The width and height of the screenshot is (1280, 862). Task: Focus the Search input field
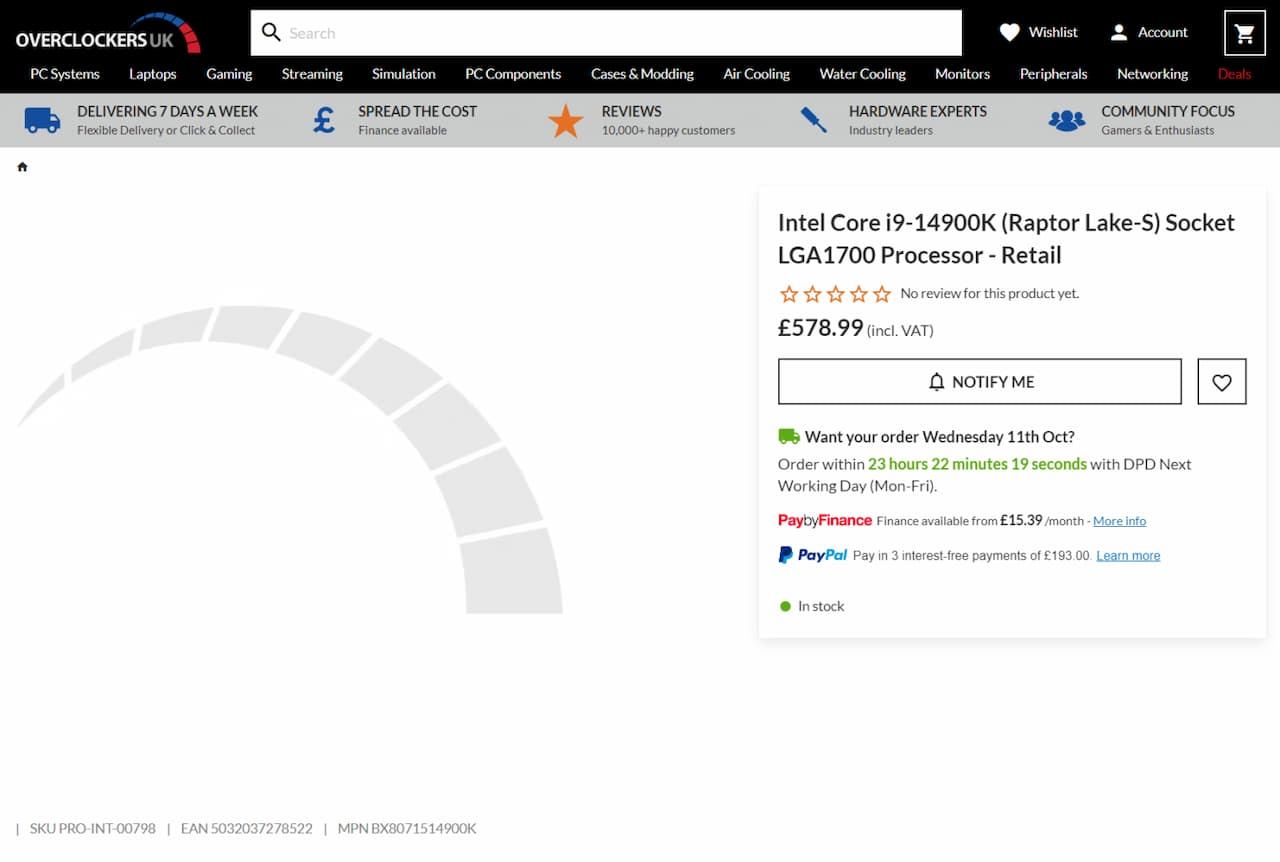(x=606, y=33)
